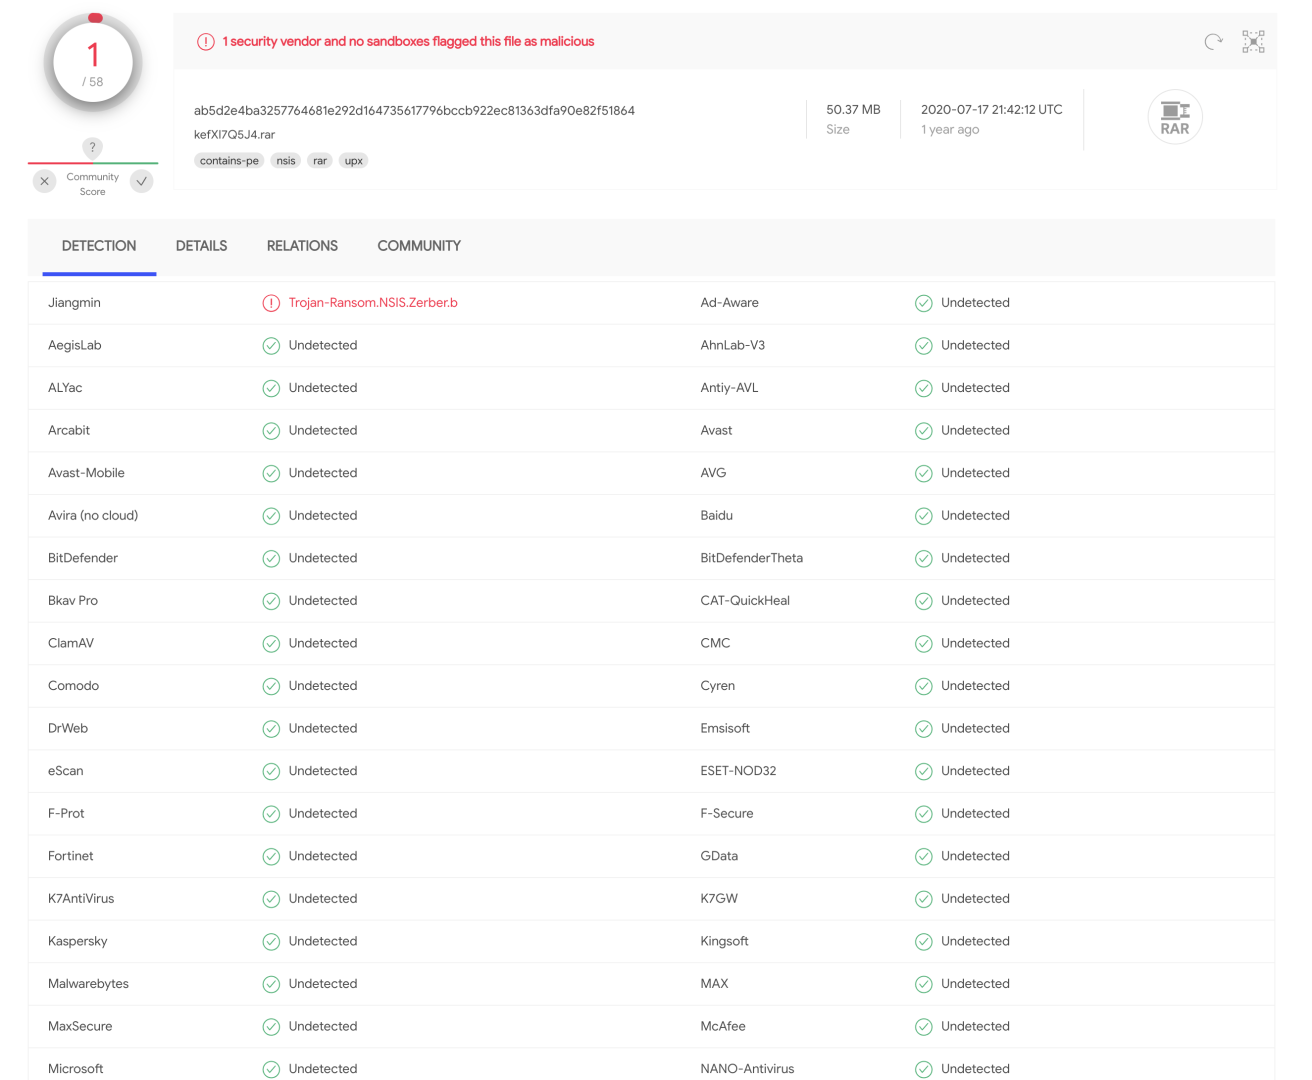Click the check icon for DrWeb's result
This screenshot has height=1080, width=1312.
pyautogui.click(x=271, y=729)
